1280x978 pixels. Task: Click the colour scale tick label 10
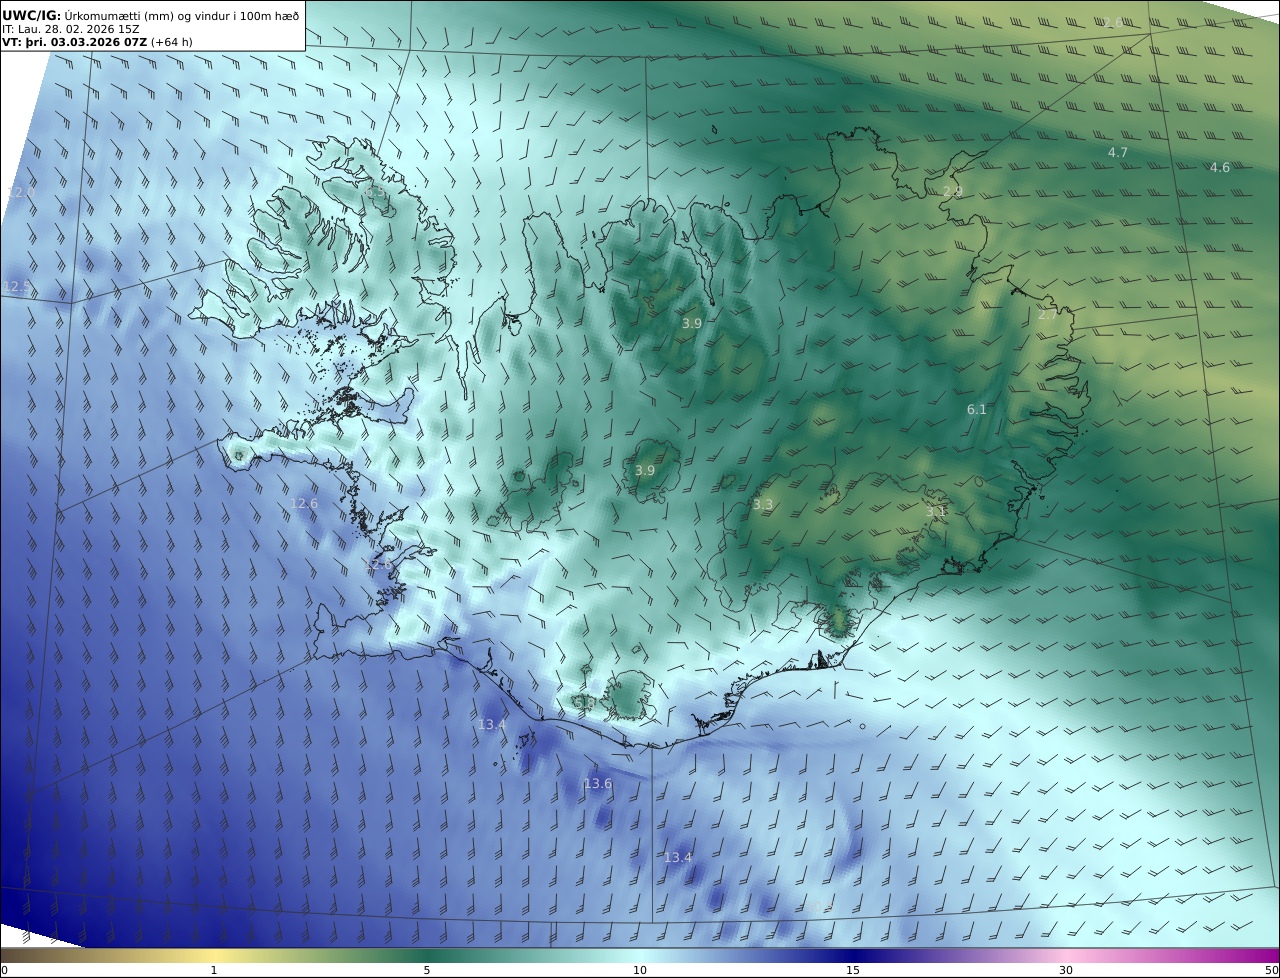click(640, 970)
